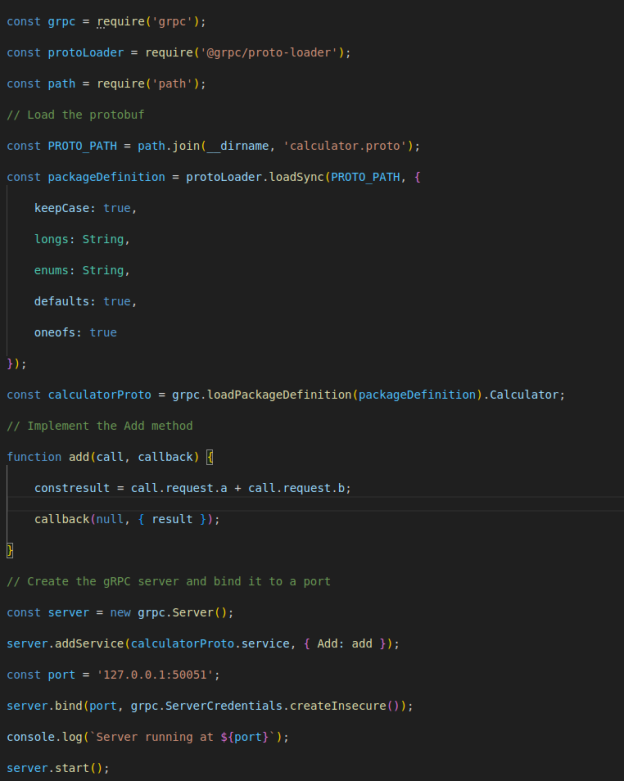
Task: Click the "oneofs: true" option line
Action: click(75, 333)
